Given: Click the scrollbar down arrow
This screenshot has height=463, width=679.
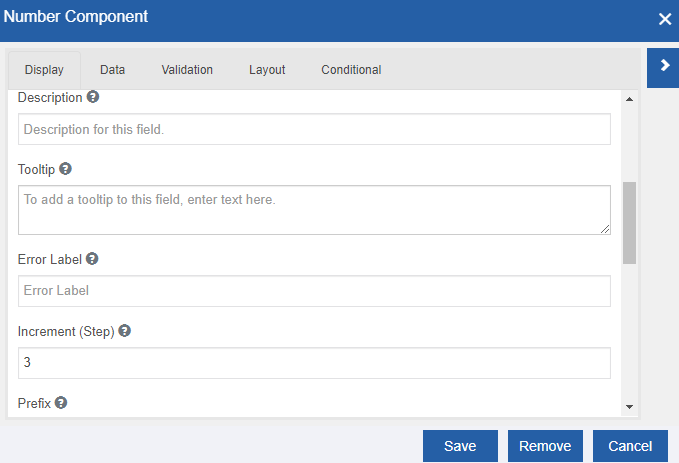Looking at the screenshot, I should (630, 407).
